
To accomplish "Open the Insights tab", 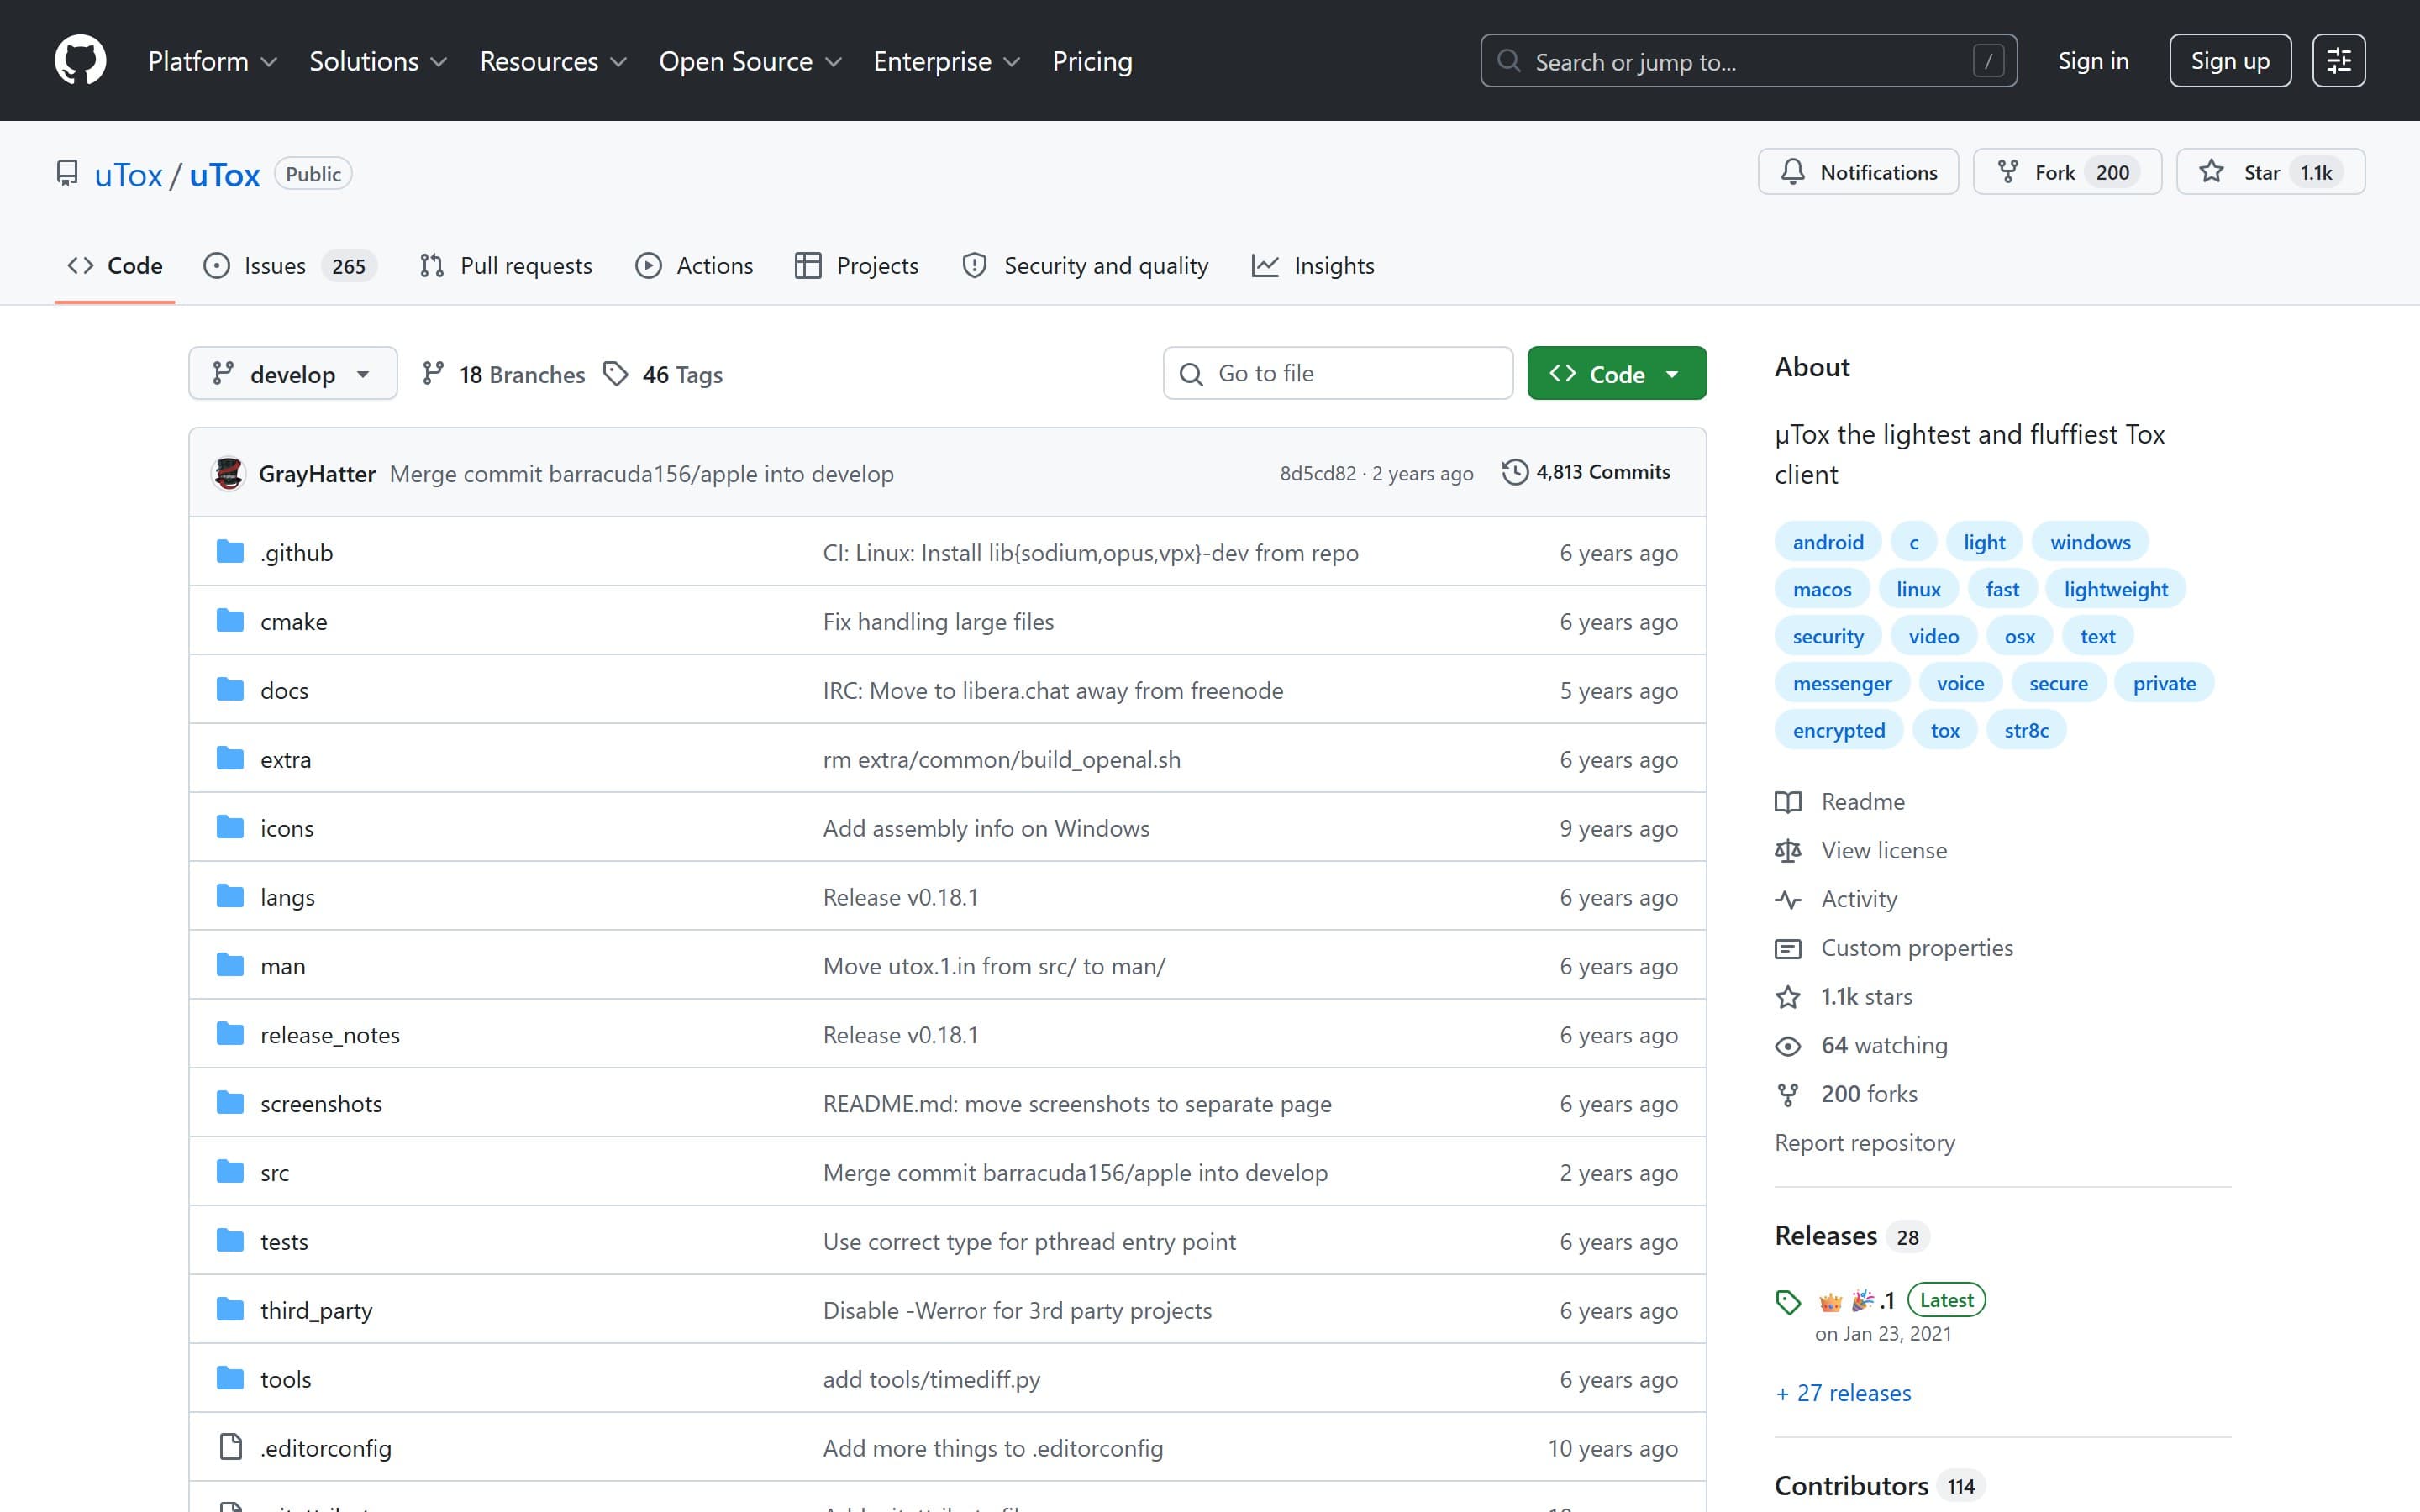I will click(x=1313, y=266).
